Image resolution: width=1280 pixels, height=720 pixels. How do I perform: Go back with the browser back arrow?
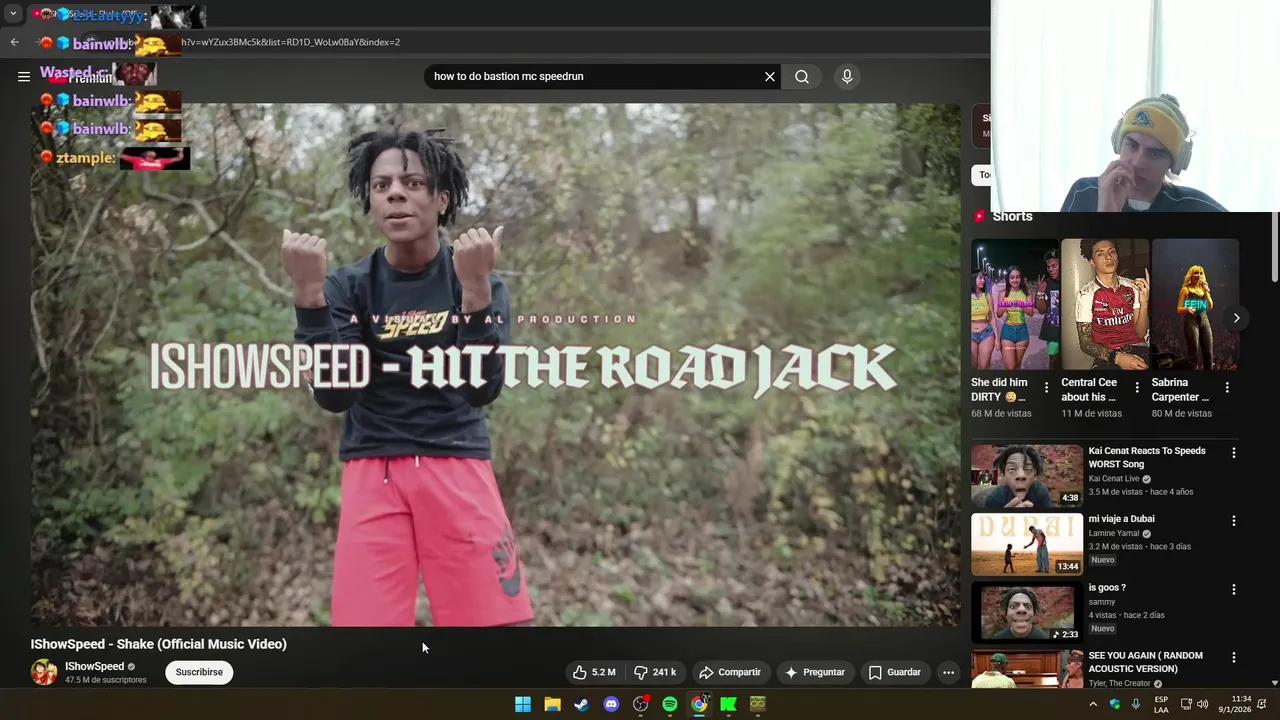click(14, 42)
